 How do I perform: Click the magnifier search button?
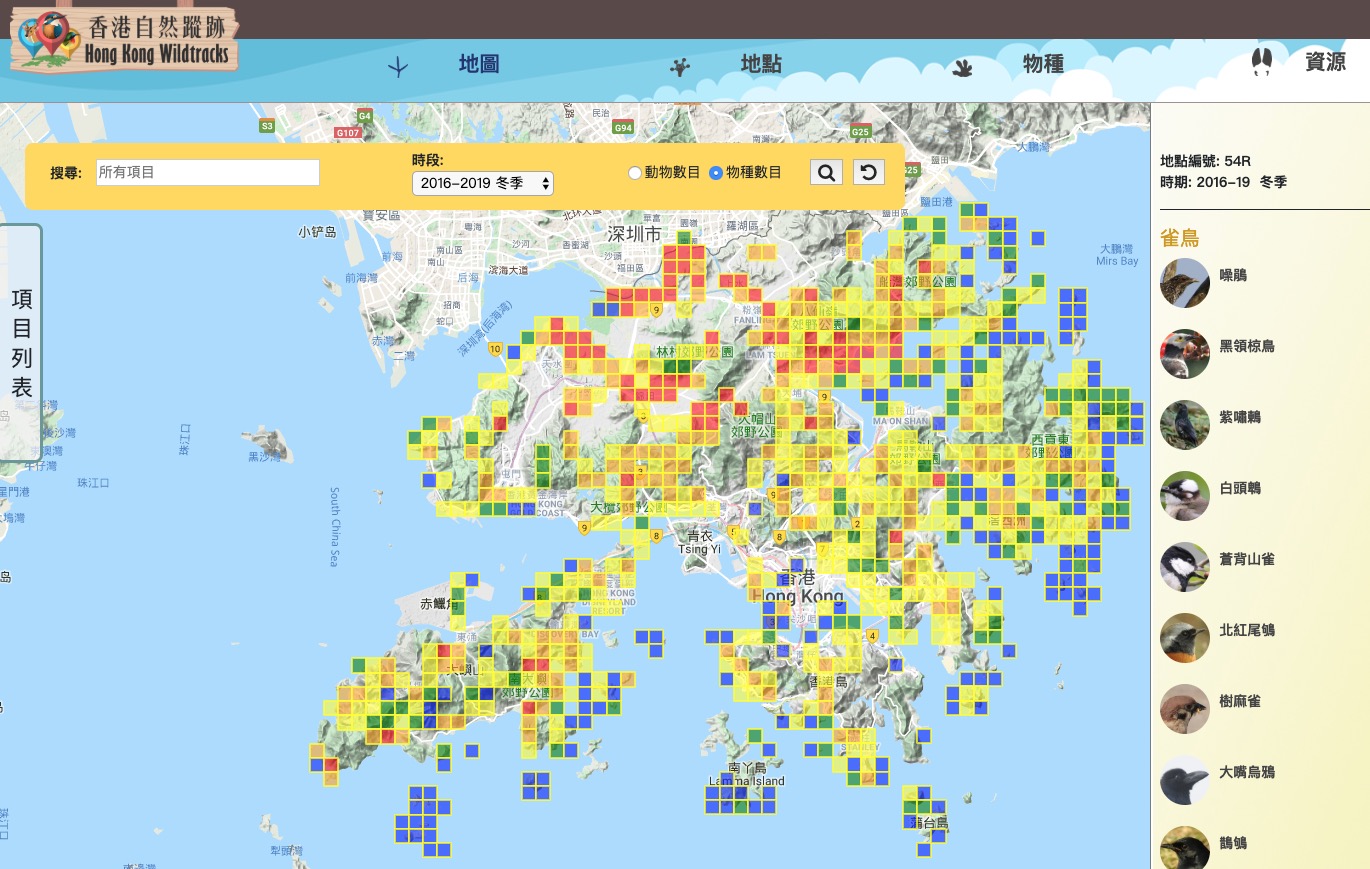click(826, 172)
